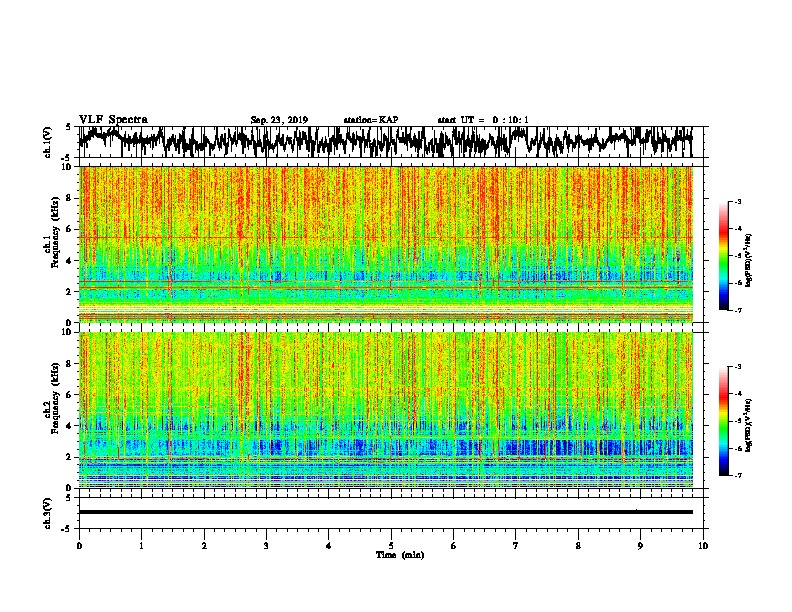792x612 pixels.
Task: Click the "Time (min)" axis label
Action: coord(400,555)
